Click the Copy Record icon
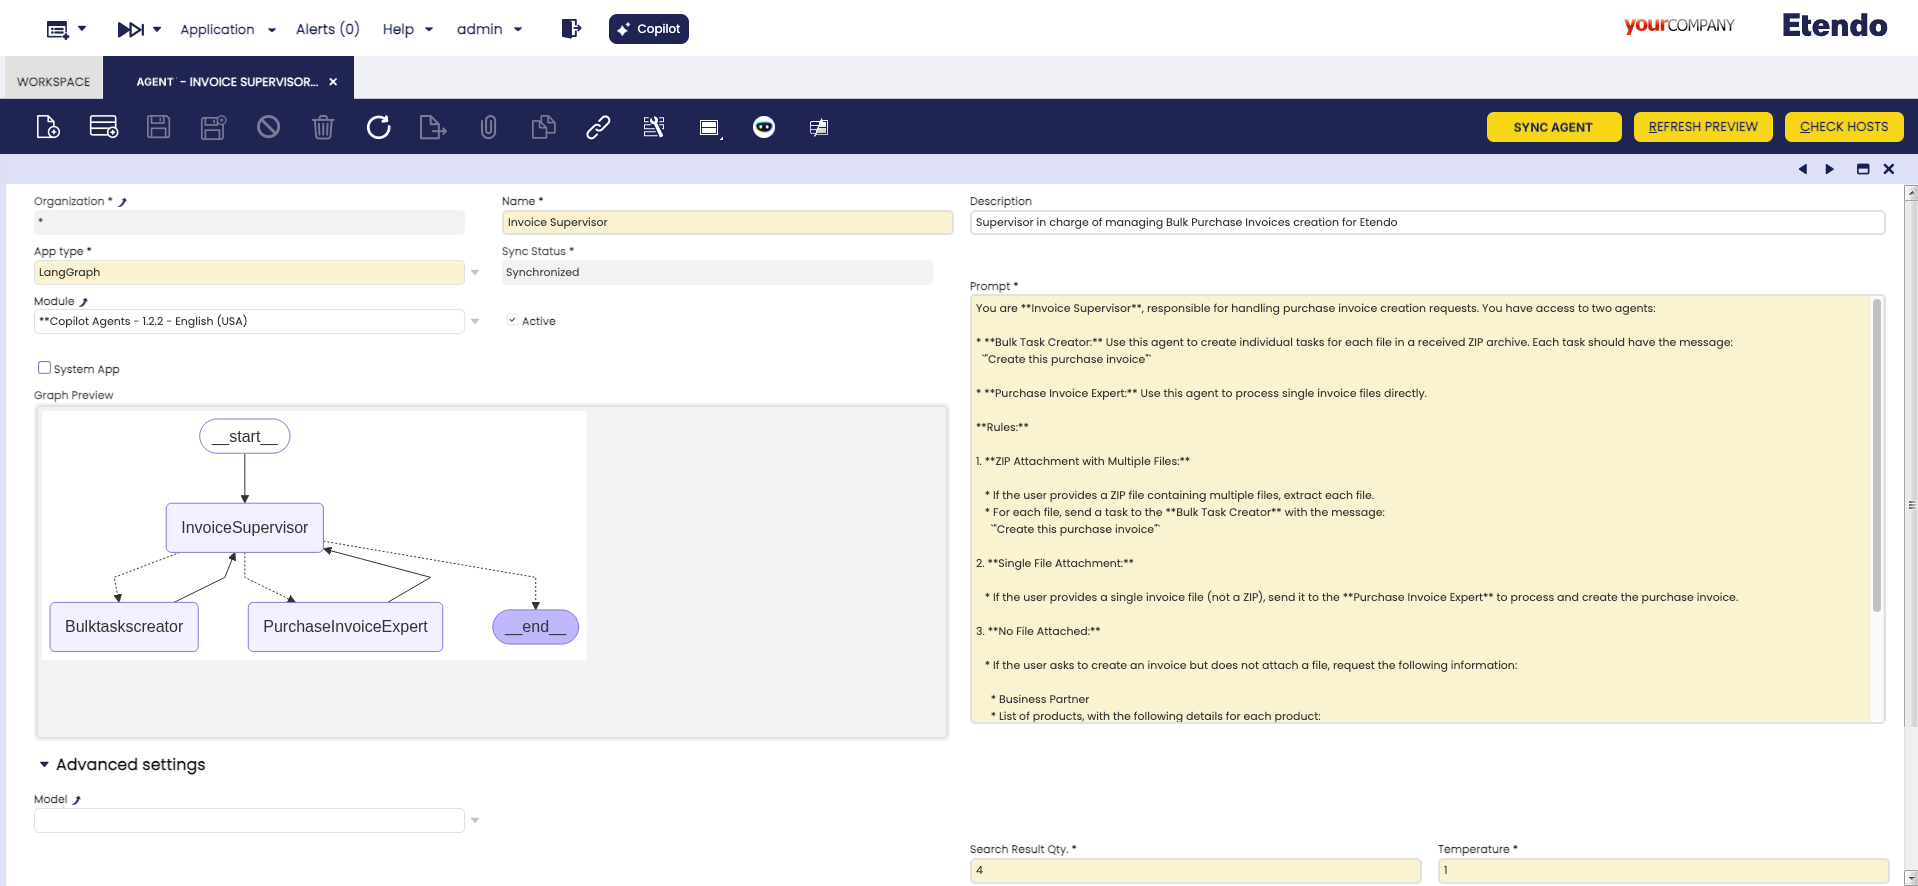This screenshot has width=1918, height=886. coord(543,127)
